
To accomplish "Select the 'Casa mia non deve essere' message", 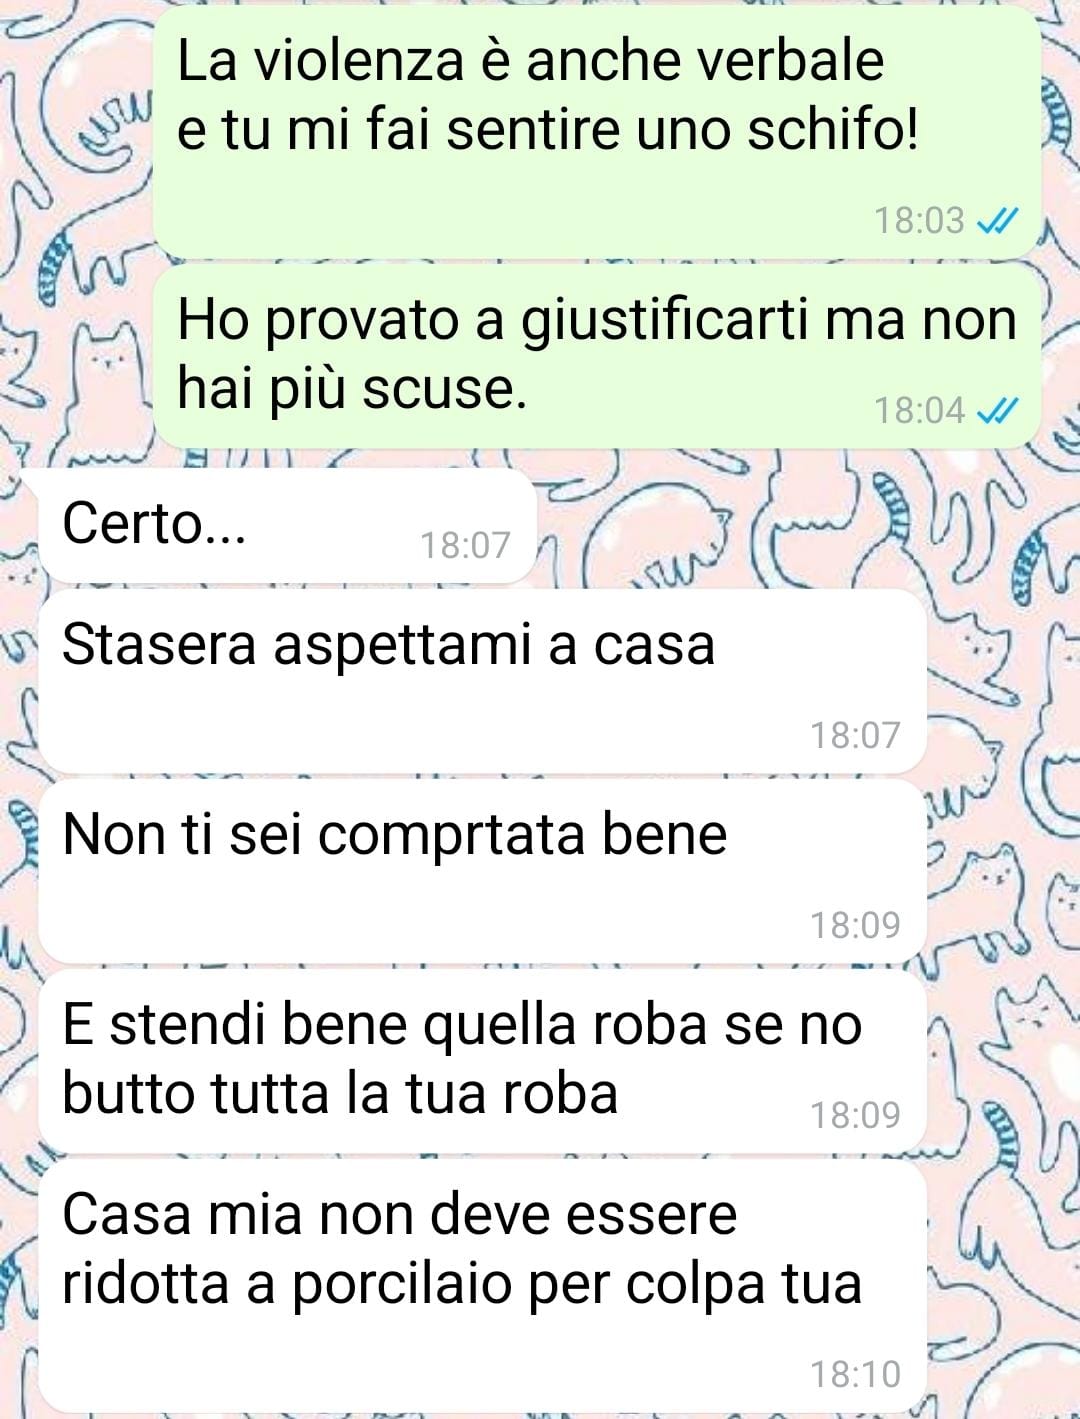I will [482, 1285].
